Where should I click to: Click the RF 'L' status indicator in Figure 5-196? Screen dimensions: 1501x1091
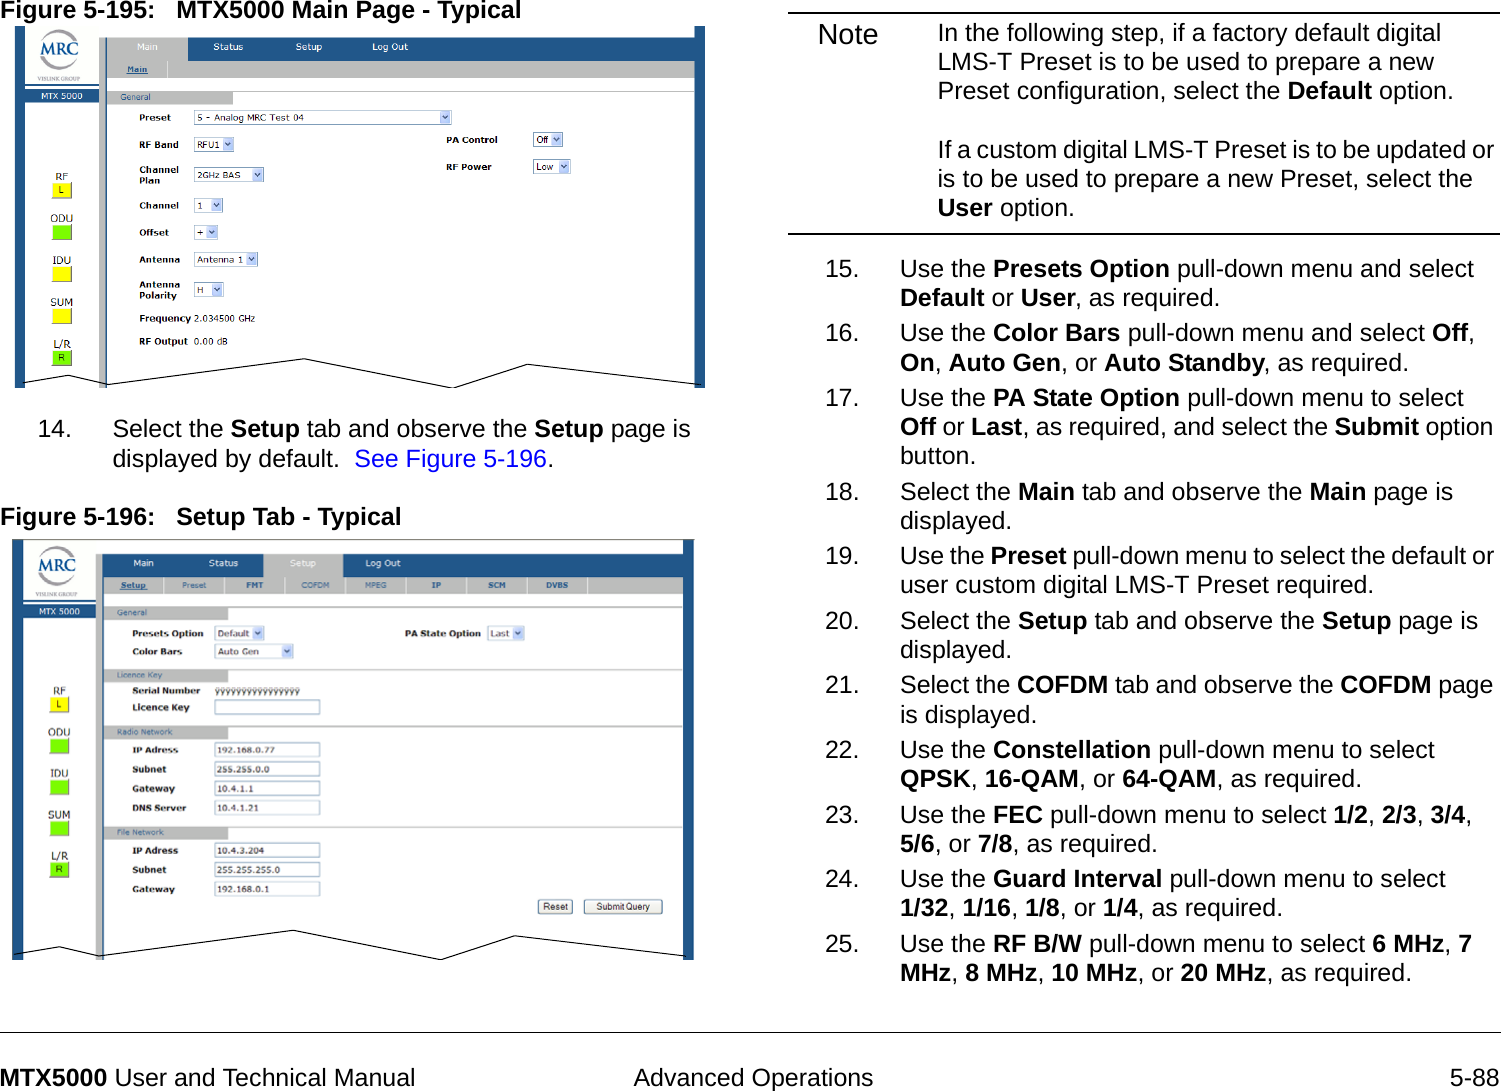[x=59, y=704]
